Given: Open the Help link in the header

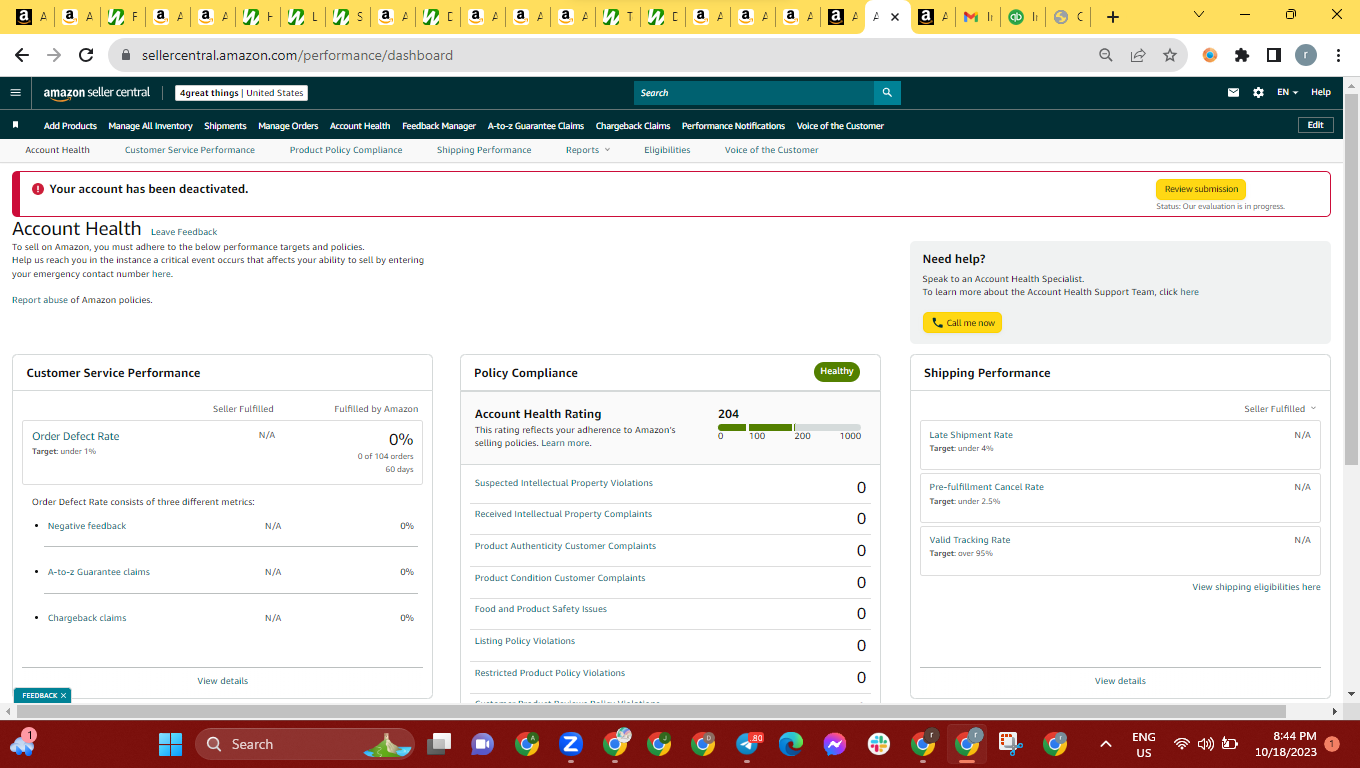Looking at the screenshot, I should point(1321,93).
